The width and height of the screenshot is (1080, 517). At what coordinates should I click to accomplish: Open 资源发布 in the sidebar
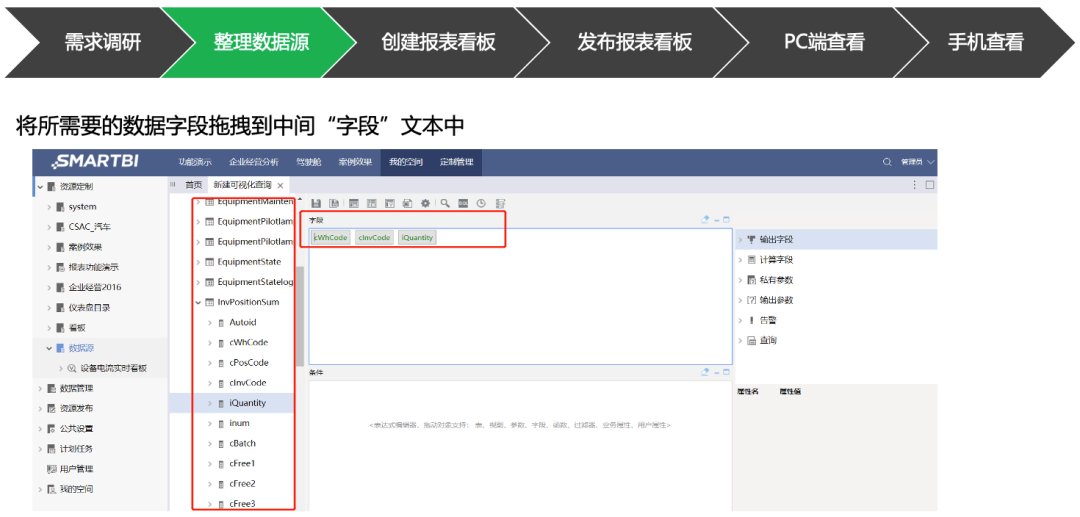point(76,408)
